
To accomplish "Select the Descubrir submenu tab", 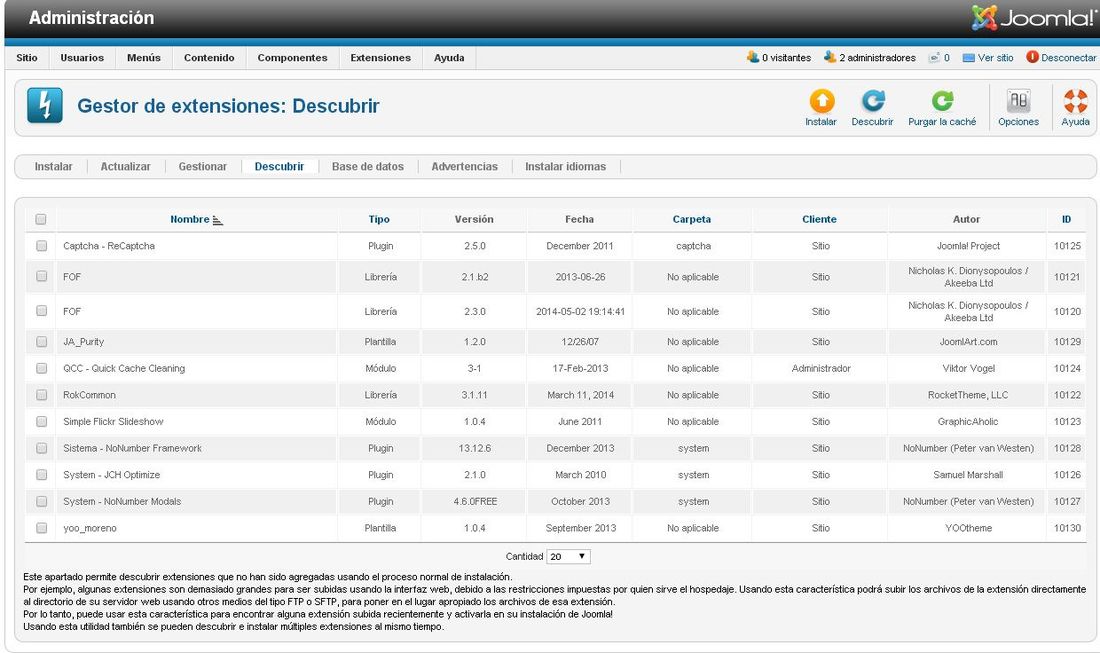I will tap(279, 166).
